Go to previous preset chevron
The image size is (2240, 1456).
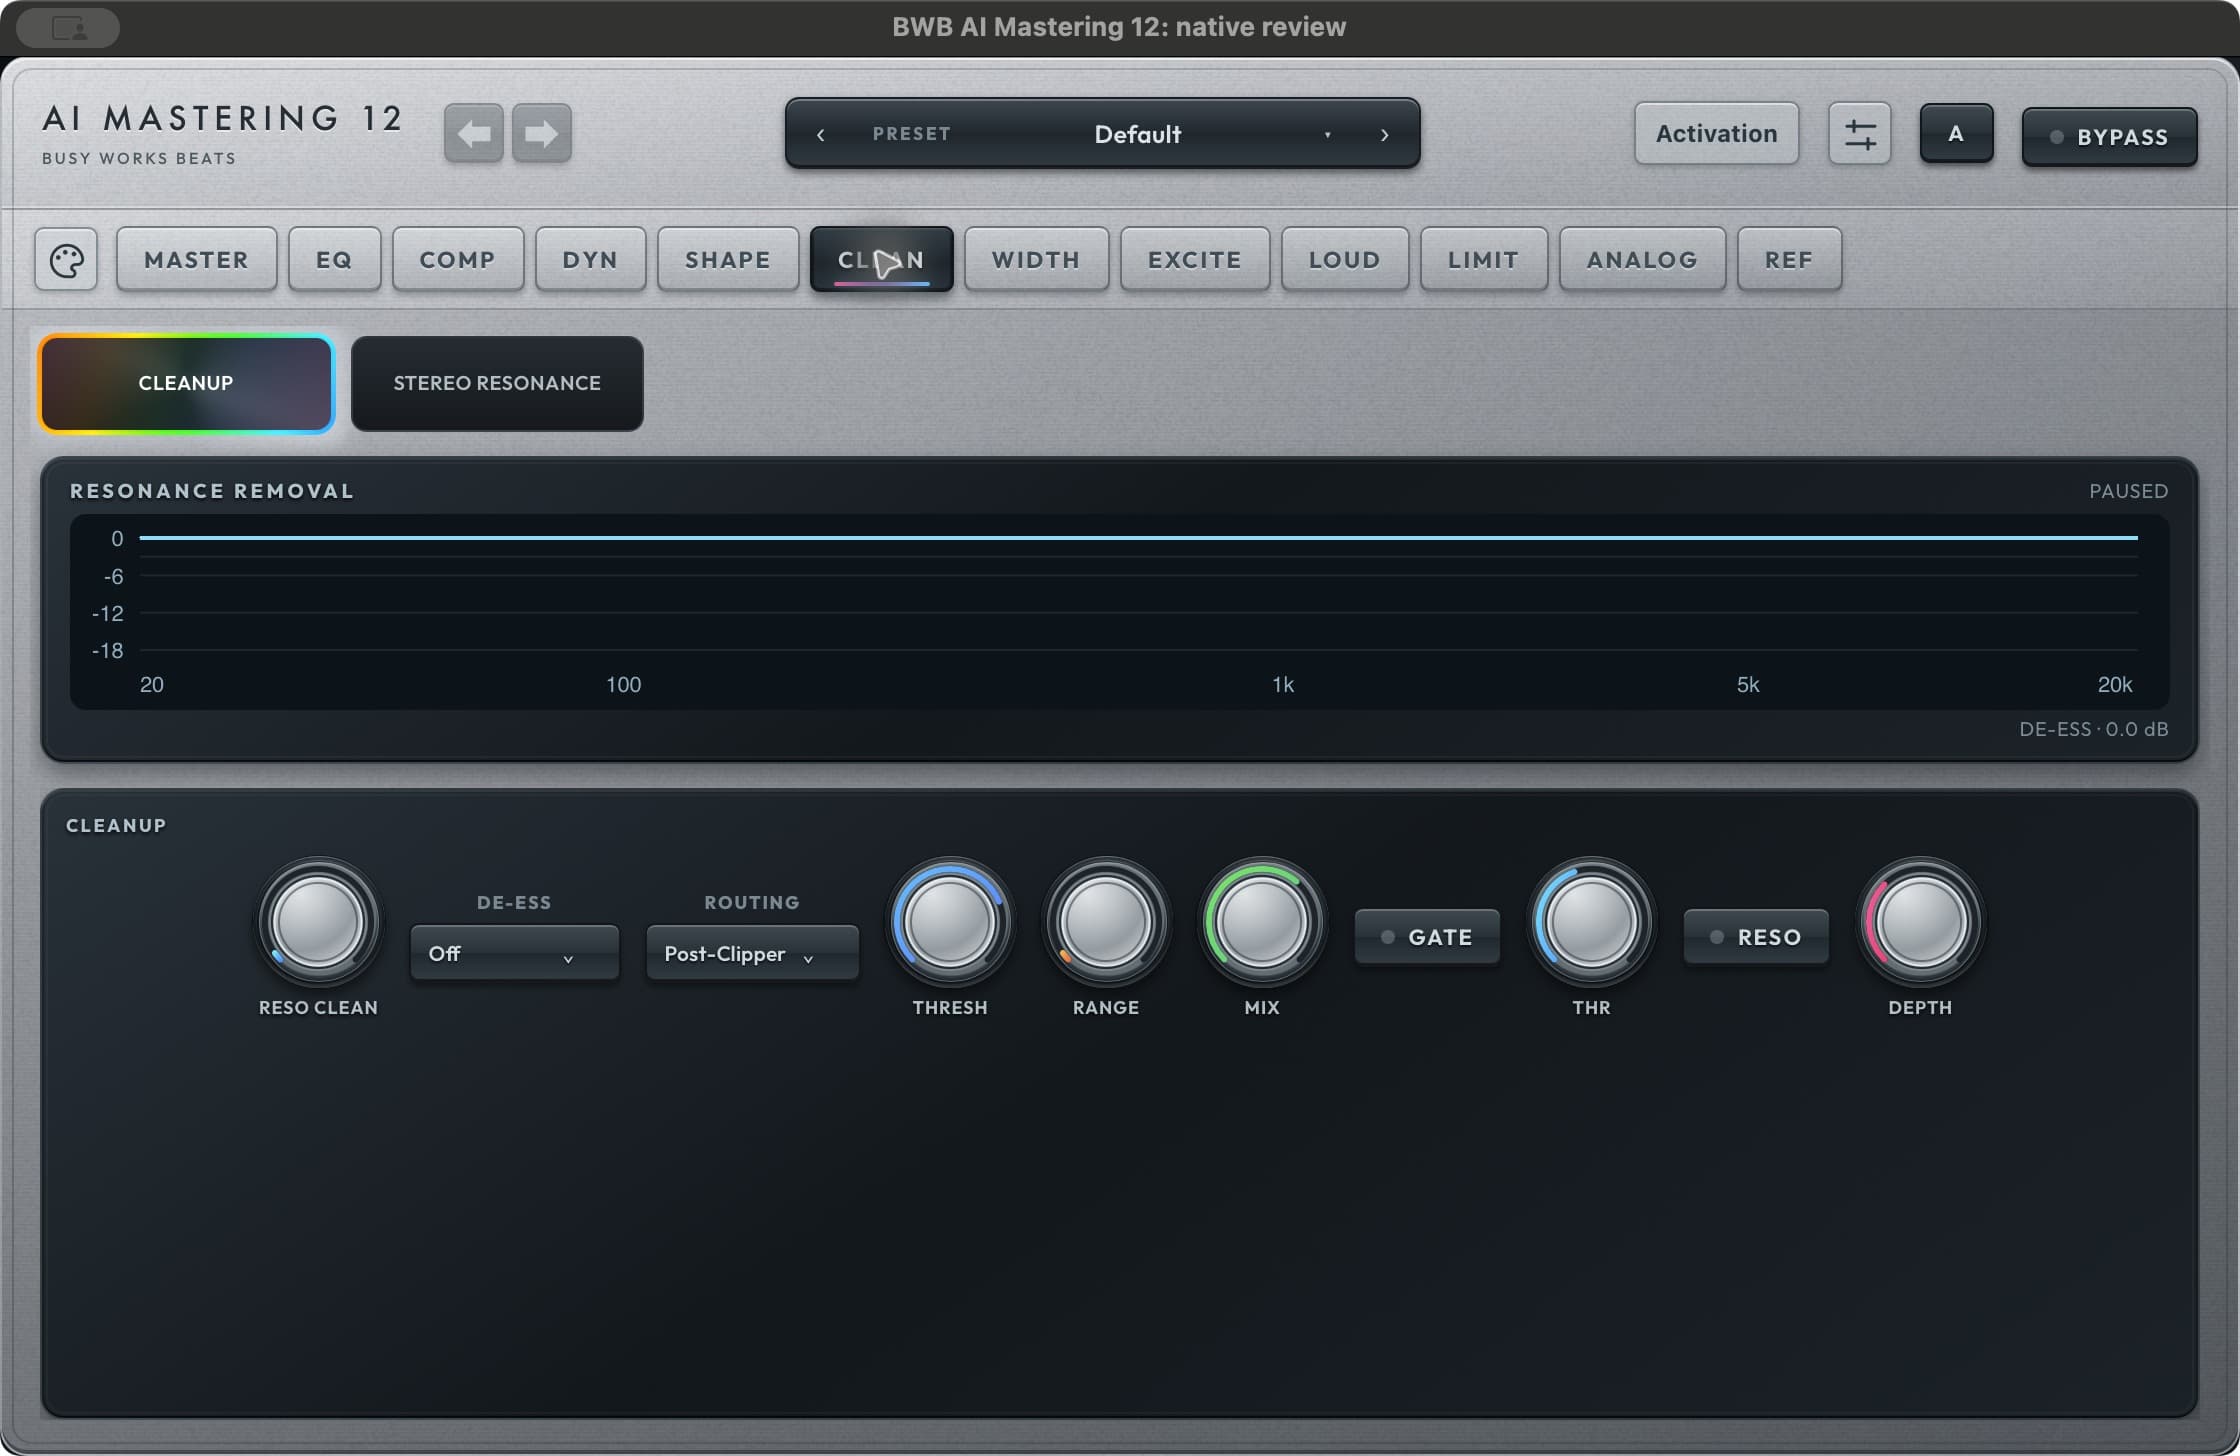[x=820, y=134]
